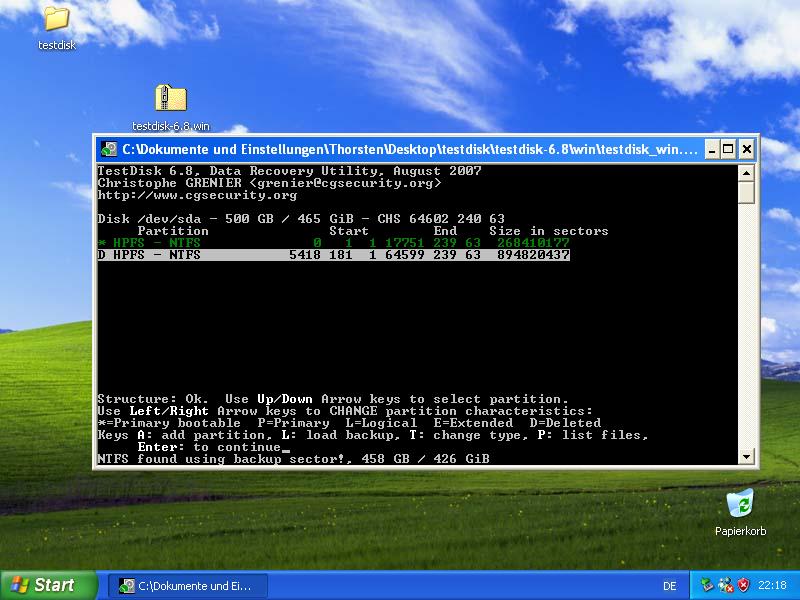Click the DE language indicator
Screen dimensions: 800x600
click(669, 586)
